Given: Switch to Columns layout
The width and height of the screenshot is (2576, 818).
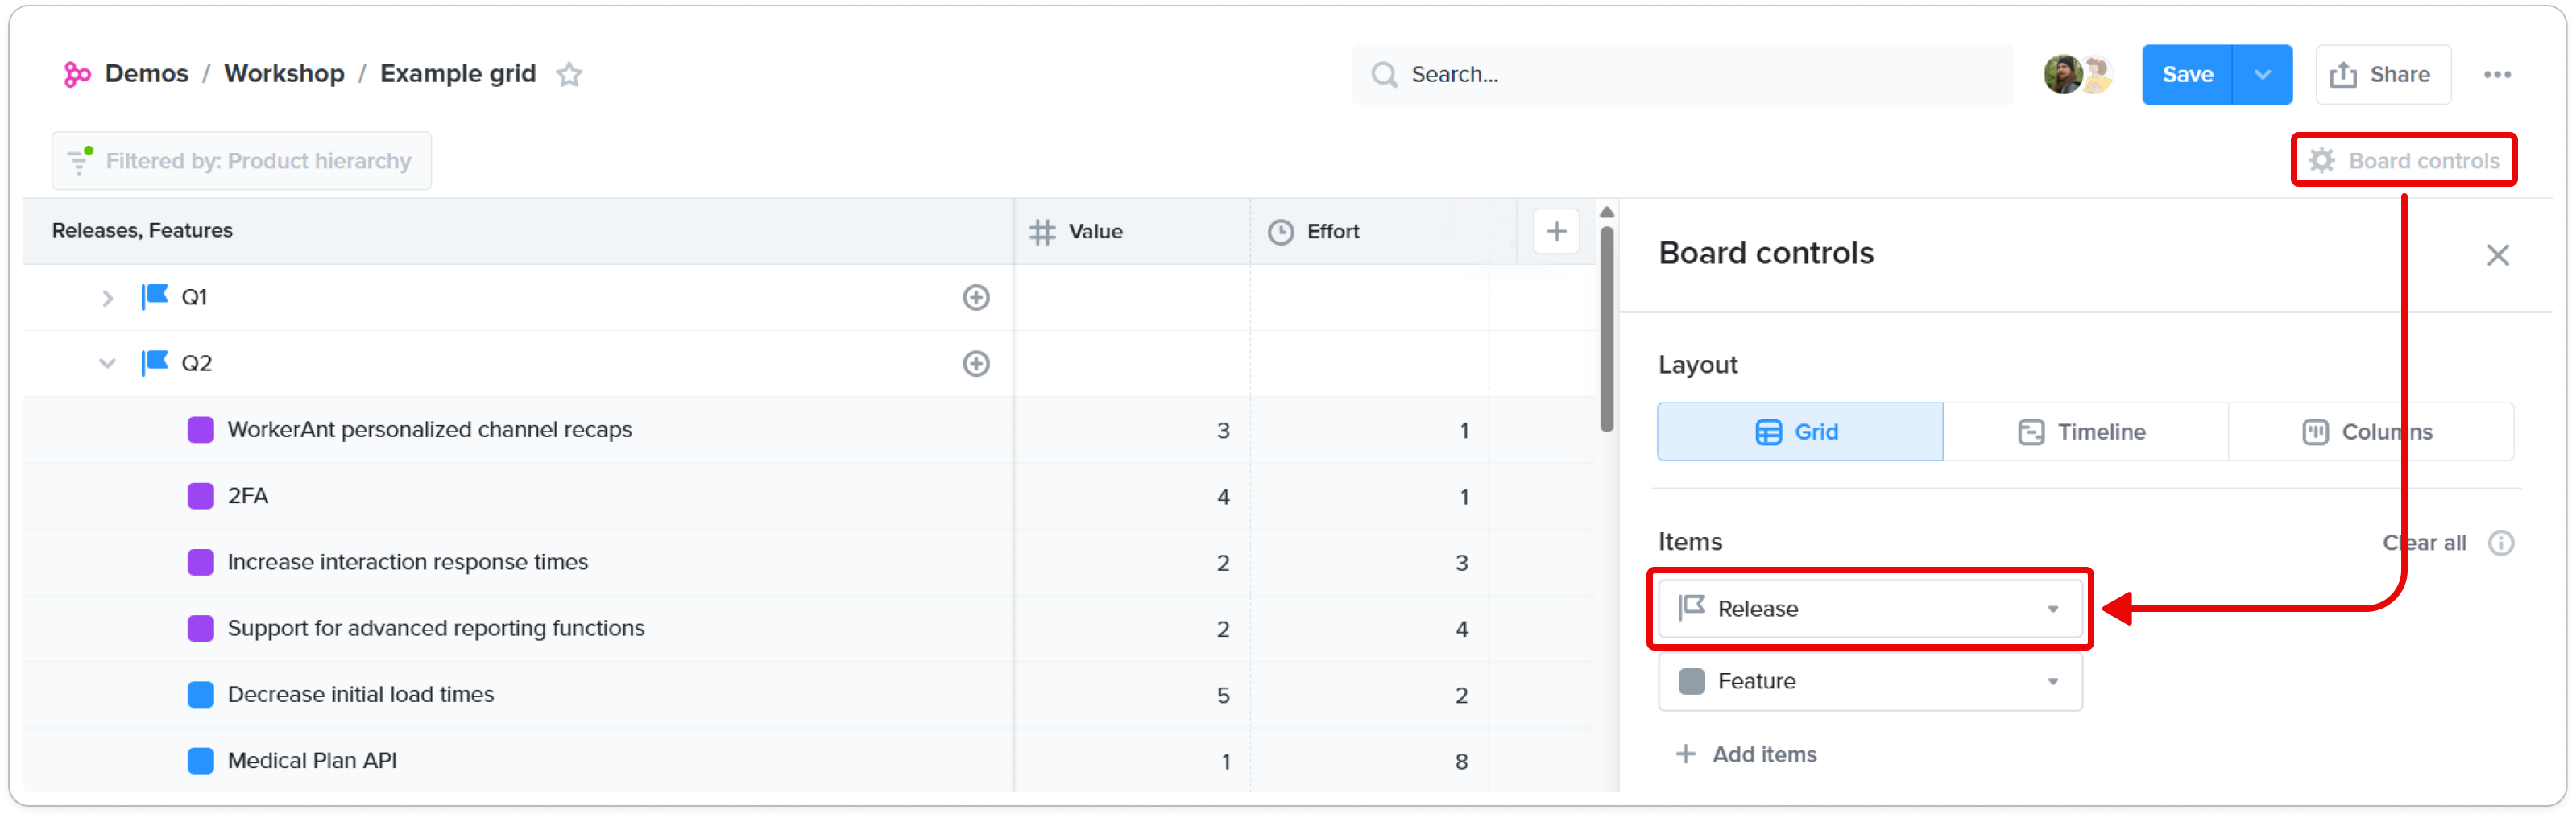Looking at the screenshot, I should 2370,431.
